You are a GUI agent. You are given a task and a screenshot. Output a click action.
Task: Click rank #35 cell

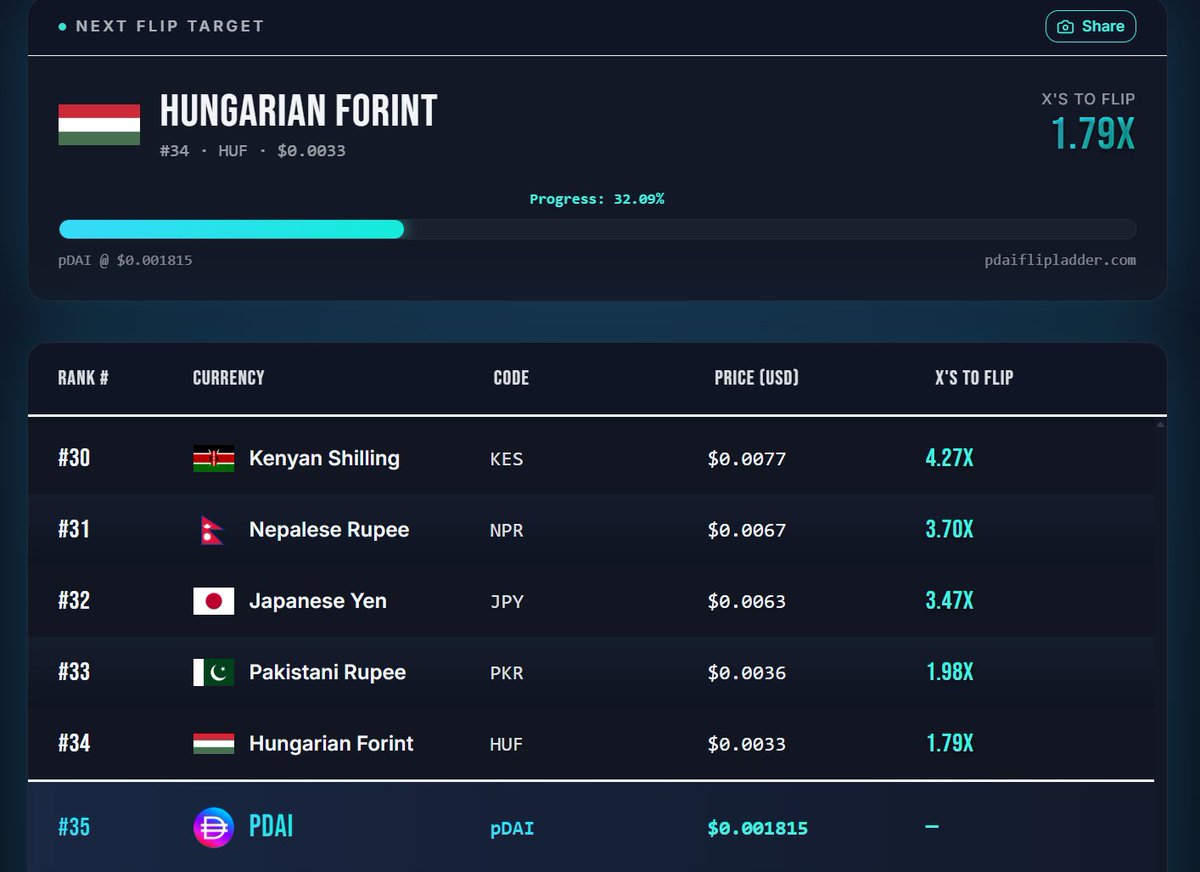[74, 828]
